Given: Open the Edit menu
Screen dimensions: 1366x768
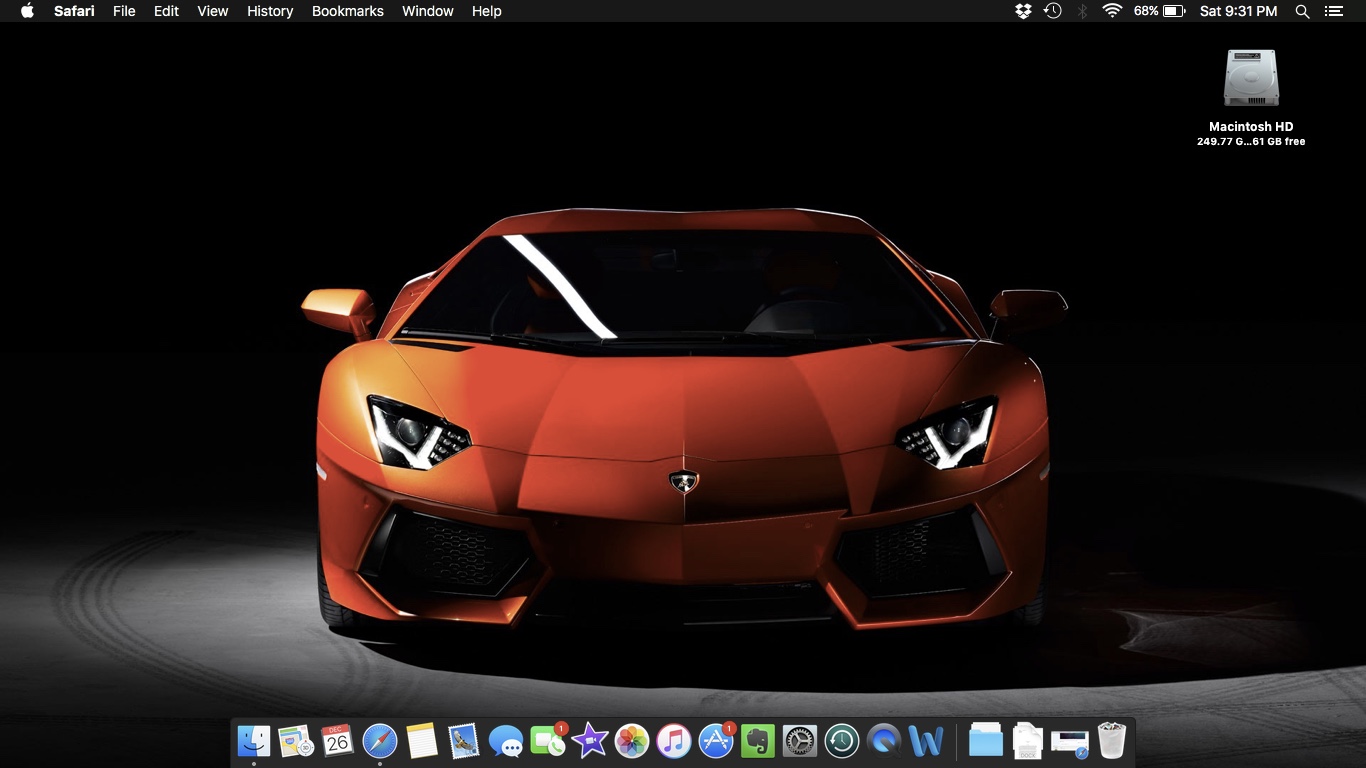Looking at the screenshot, I should (166, 11).
